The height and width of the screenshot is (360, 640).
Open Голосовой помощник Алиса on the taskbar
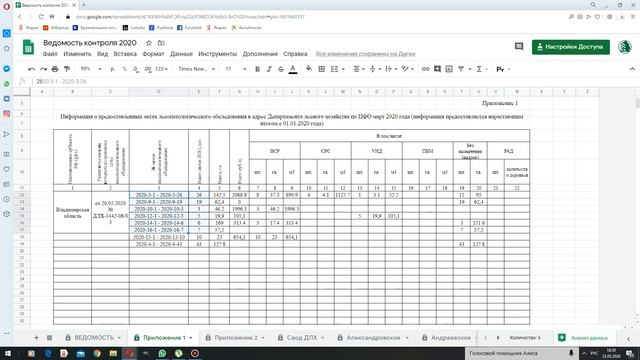[522, 353]
